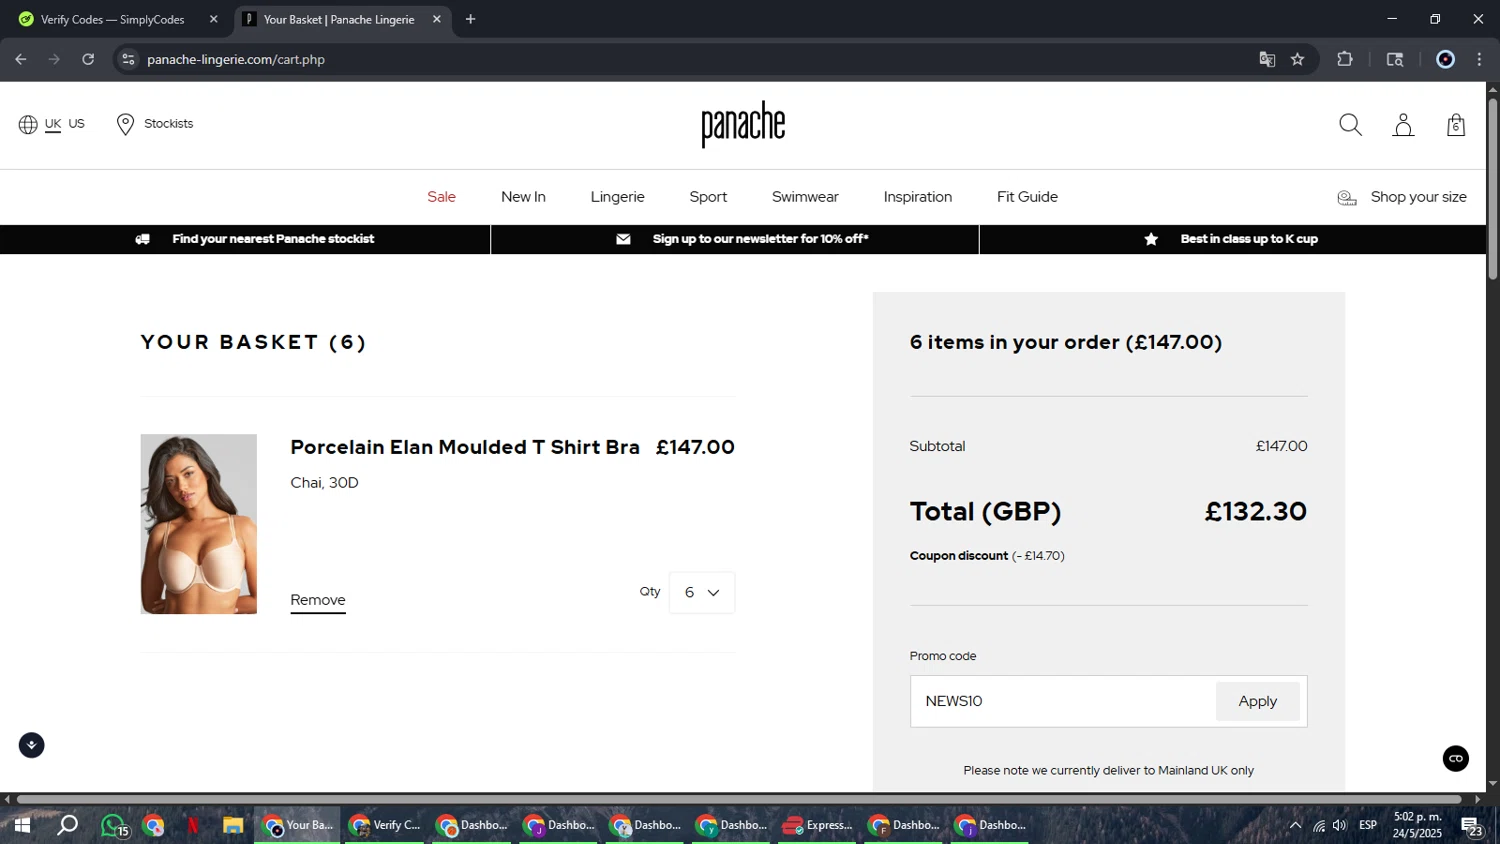The image size is (1500, 844).
Task: Click the browser back arrow
Action: point(21,59)
